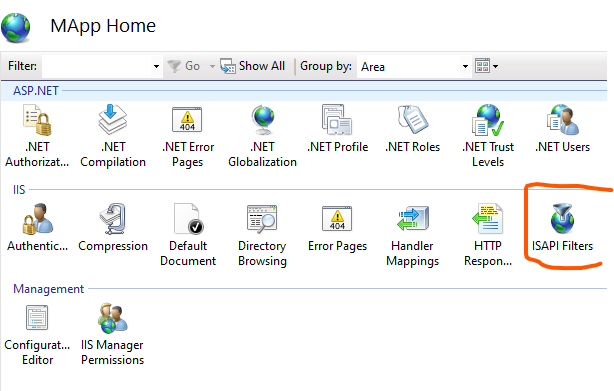Open Configuration Editor feature

[37, 334]
